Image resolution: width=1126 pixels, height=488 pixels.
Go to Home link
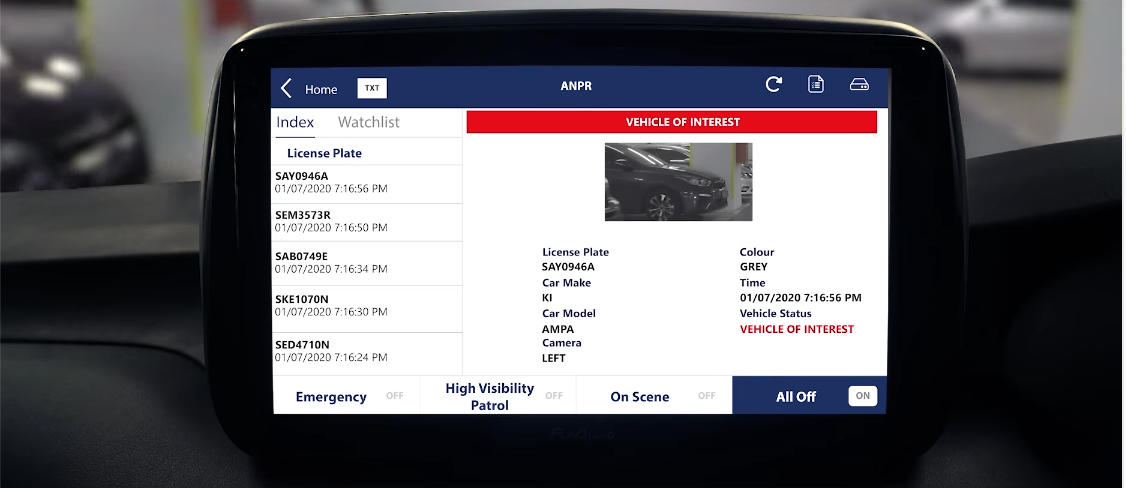(321, 89)
